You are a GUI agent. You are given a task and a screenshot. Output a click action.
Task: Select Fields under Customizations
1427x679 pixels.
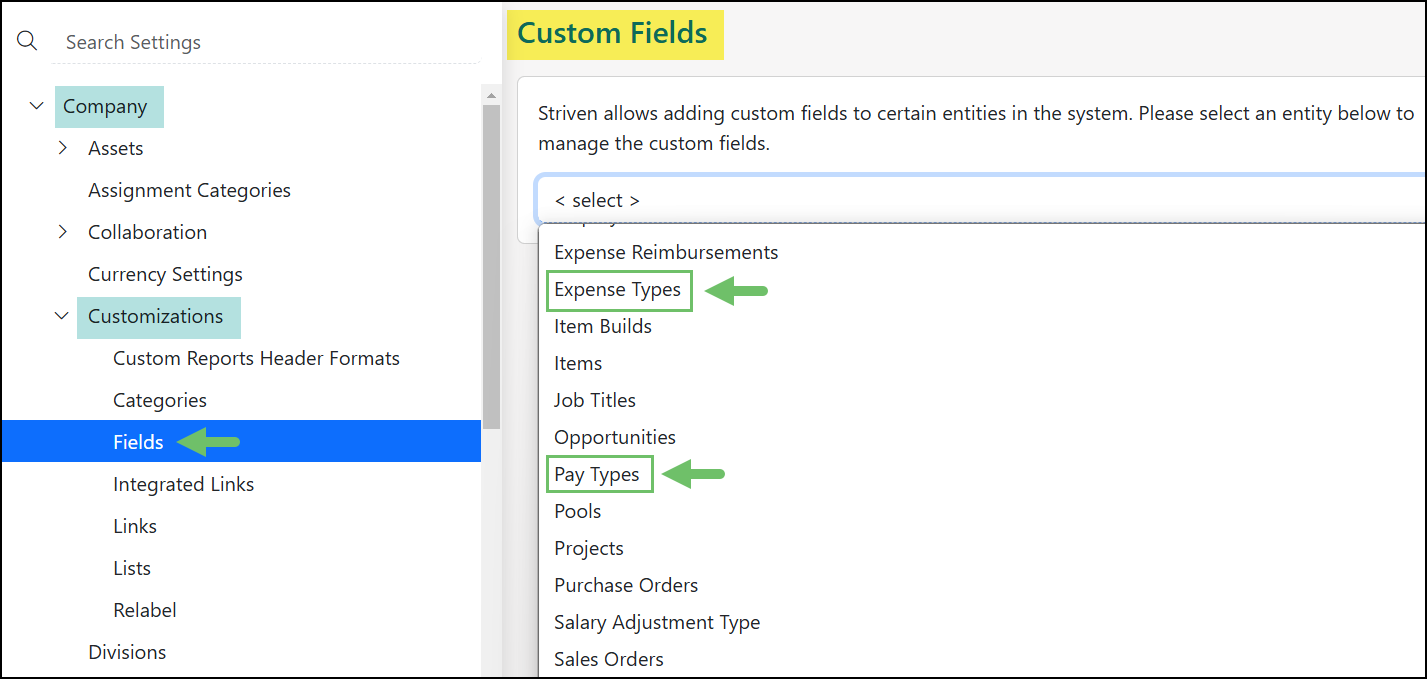coord(241,441)
